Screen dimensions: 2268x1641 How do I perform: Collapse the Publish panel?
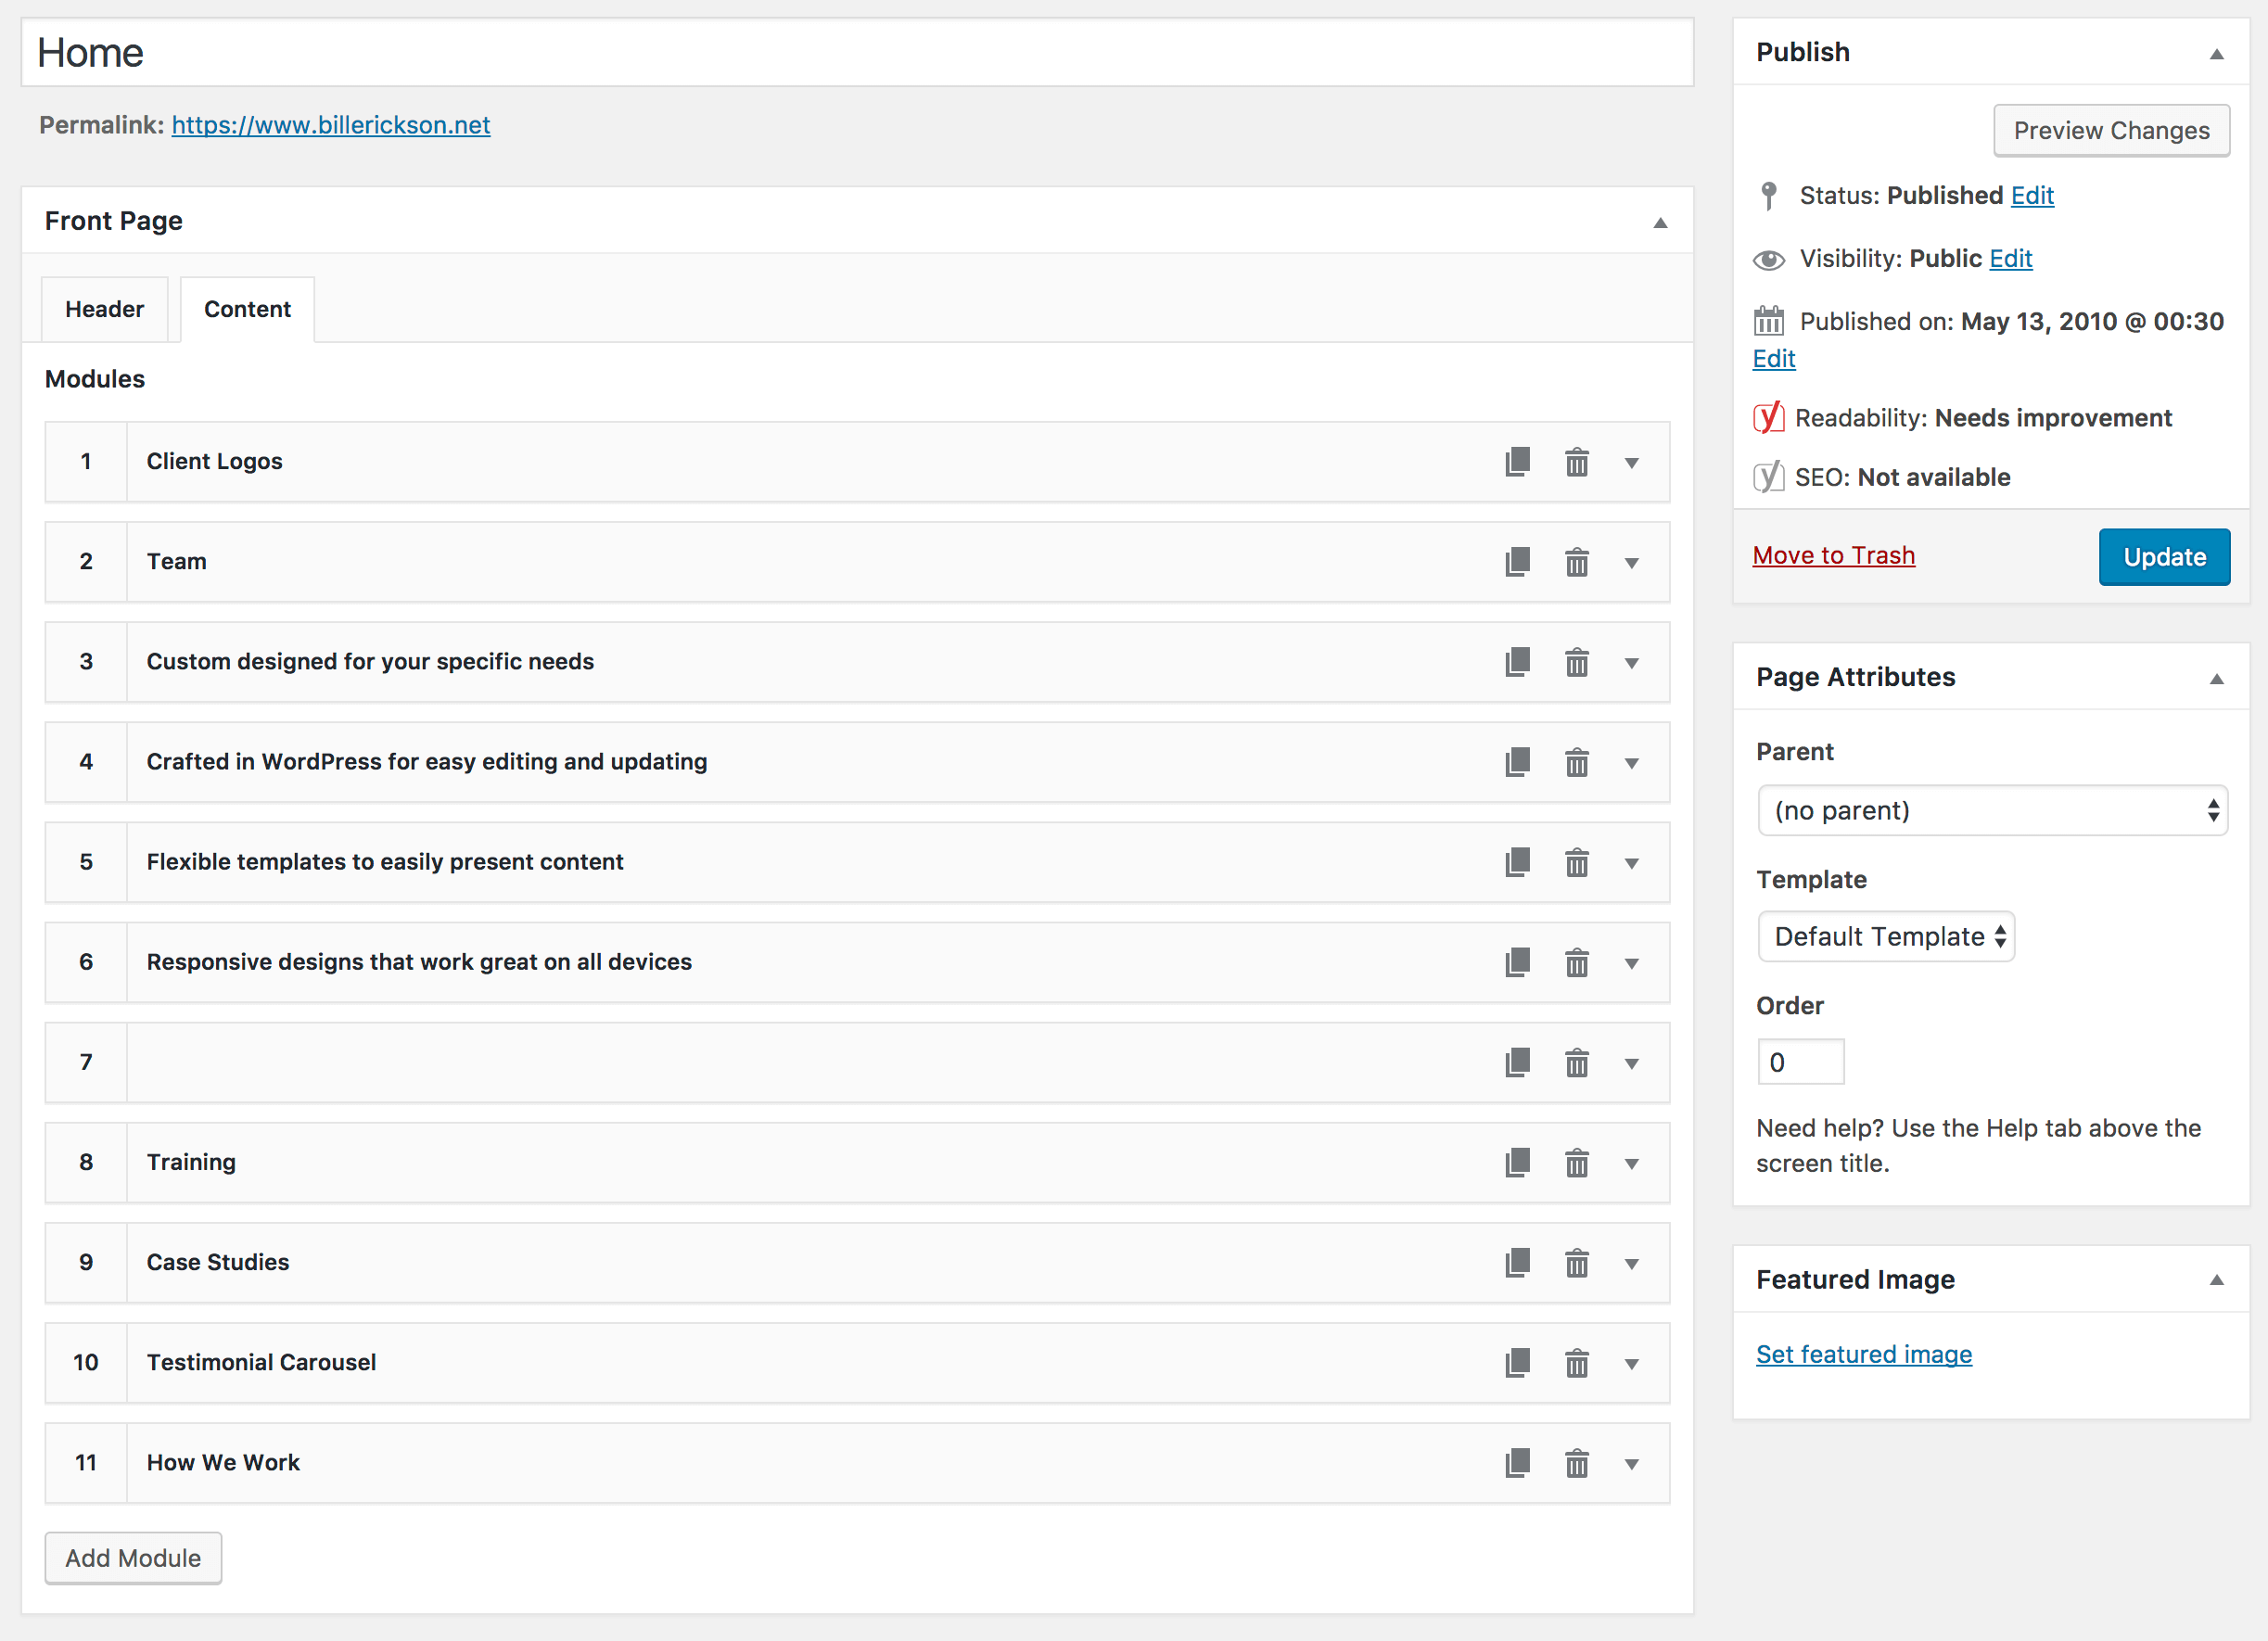coord(2216,54)
